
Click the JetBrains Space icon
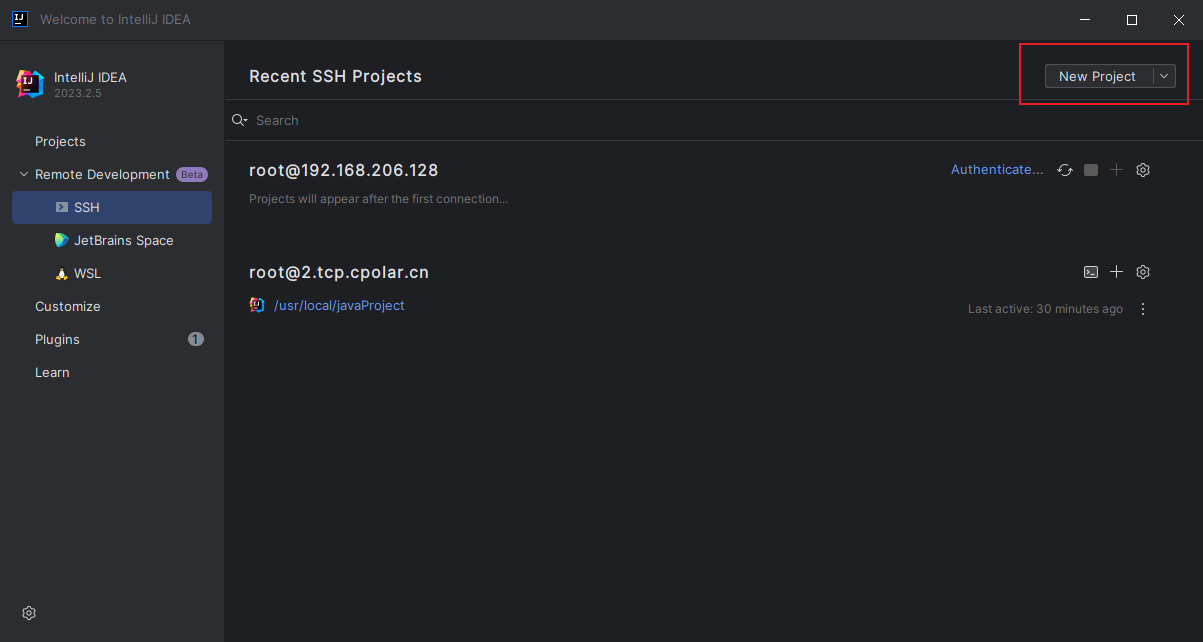point(62,240)
